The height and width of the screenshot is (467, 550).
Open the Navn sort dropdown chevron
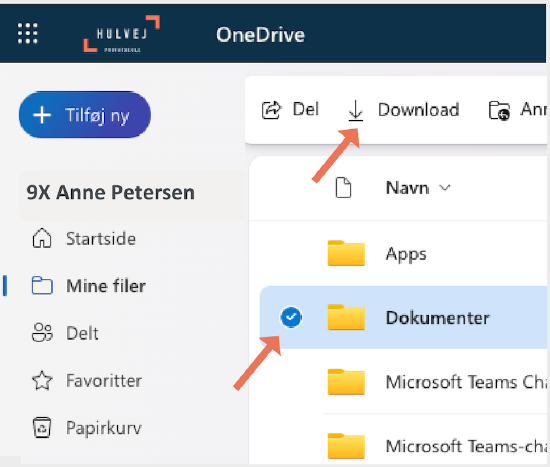point(445,188)
